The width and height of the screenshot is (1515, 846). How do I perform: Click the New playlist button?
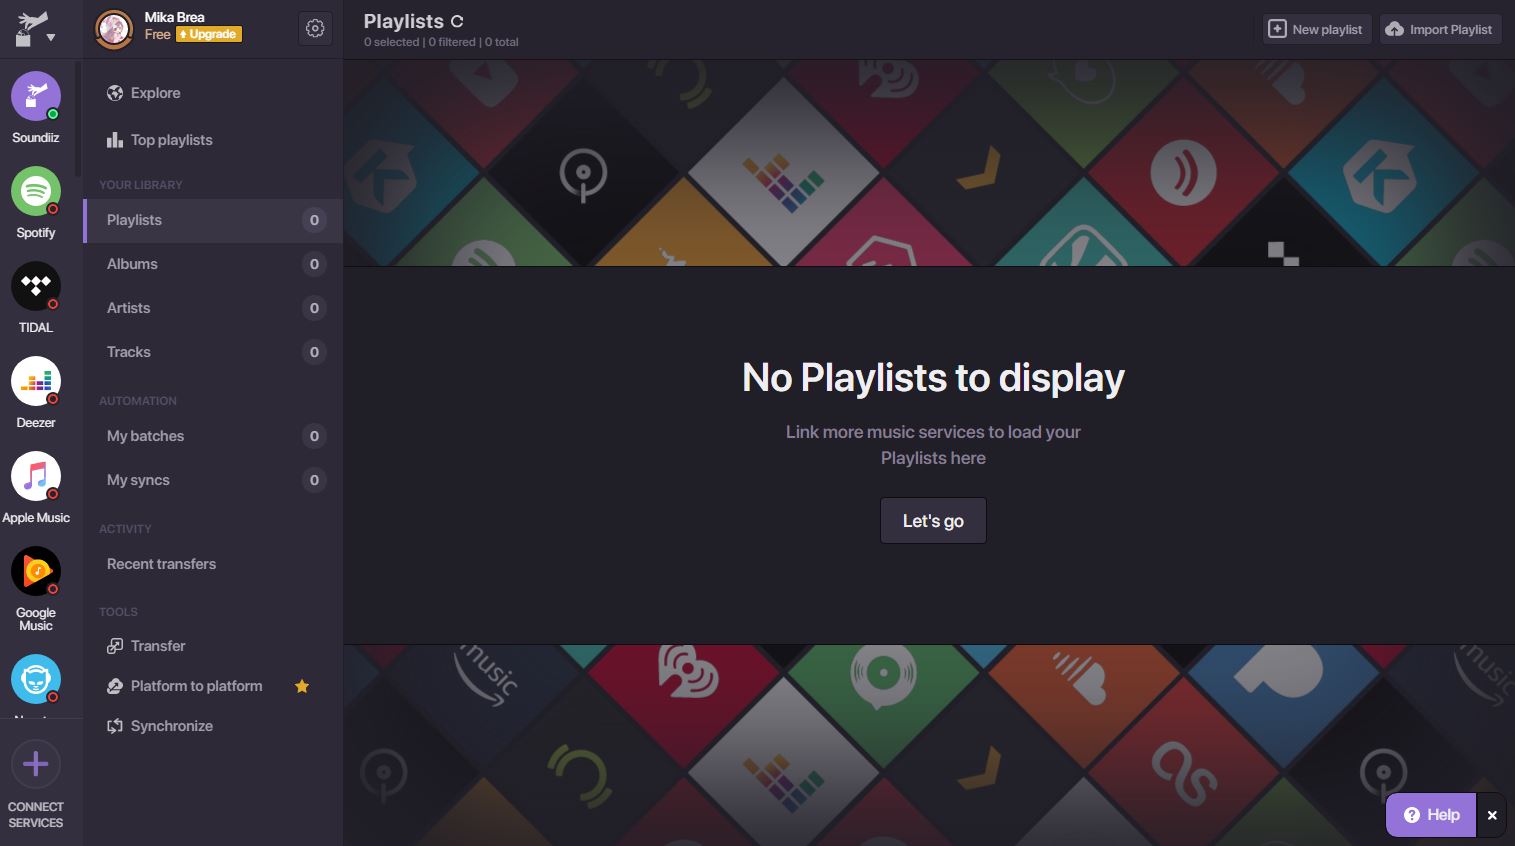[x=1315, y=29]
